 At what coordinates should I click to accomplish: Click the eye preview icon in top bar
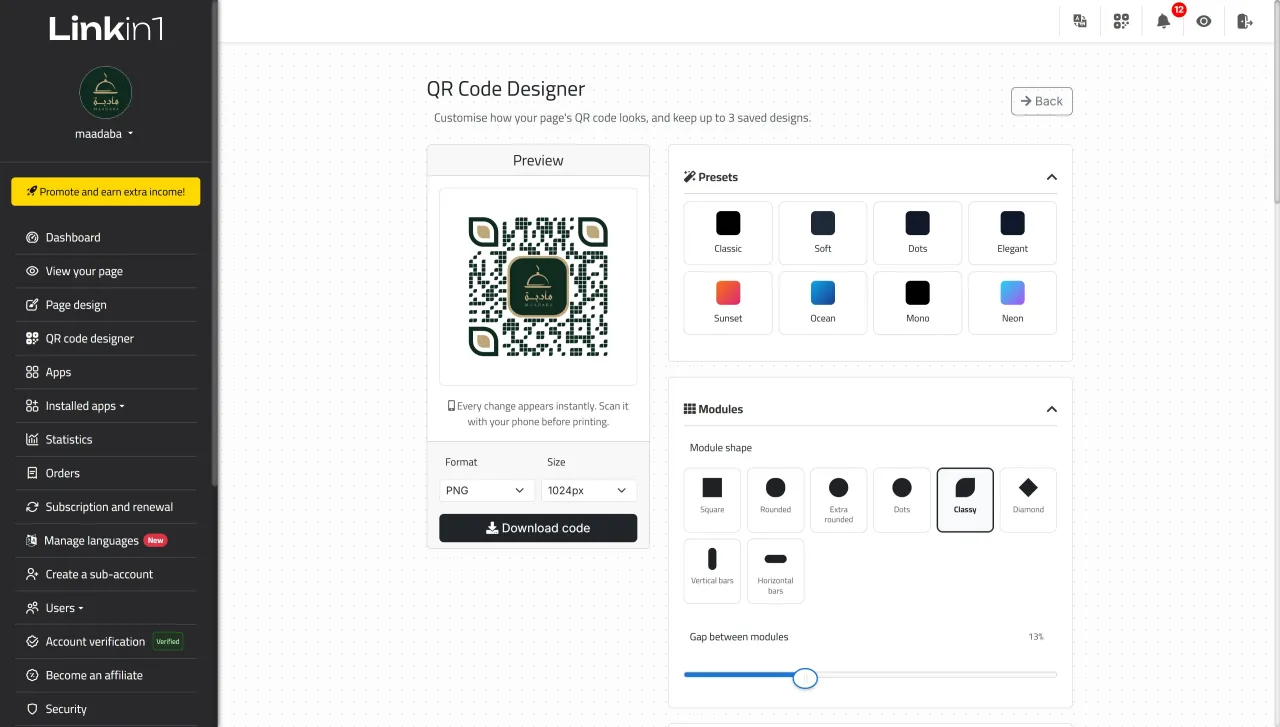pos(1204,21)
